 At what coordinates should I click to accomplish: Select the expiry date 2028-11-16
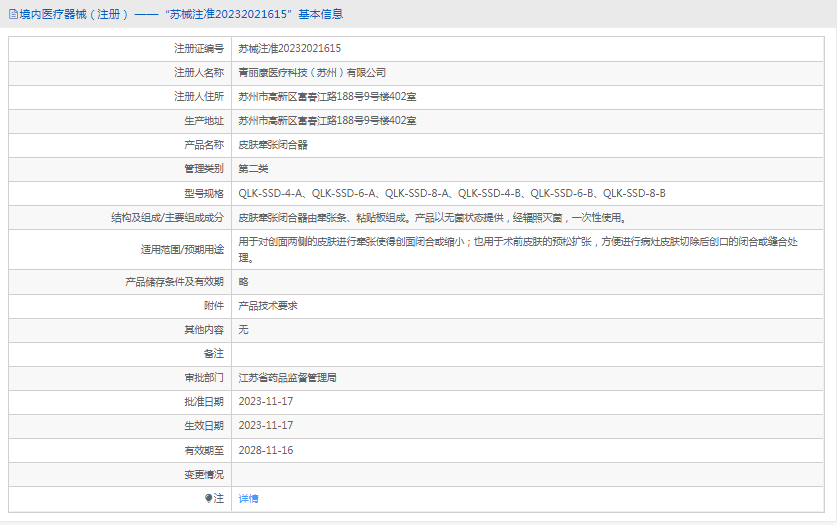tap(266, 450)
